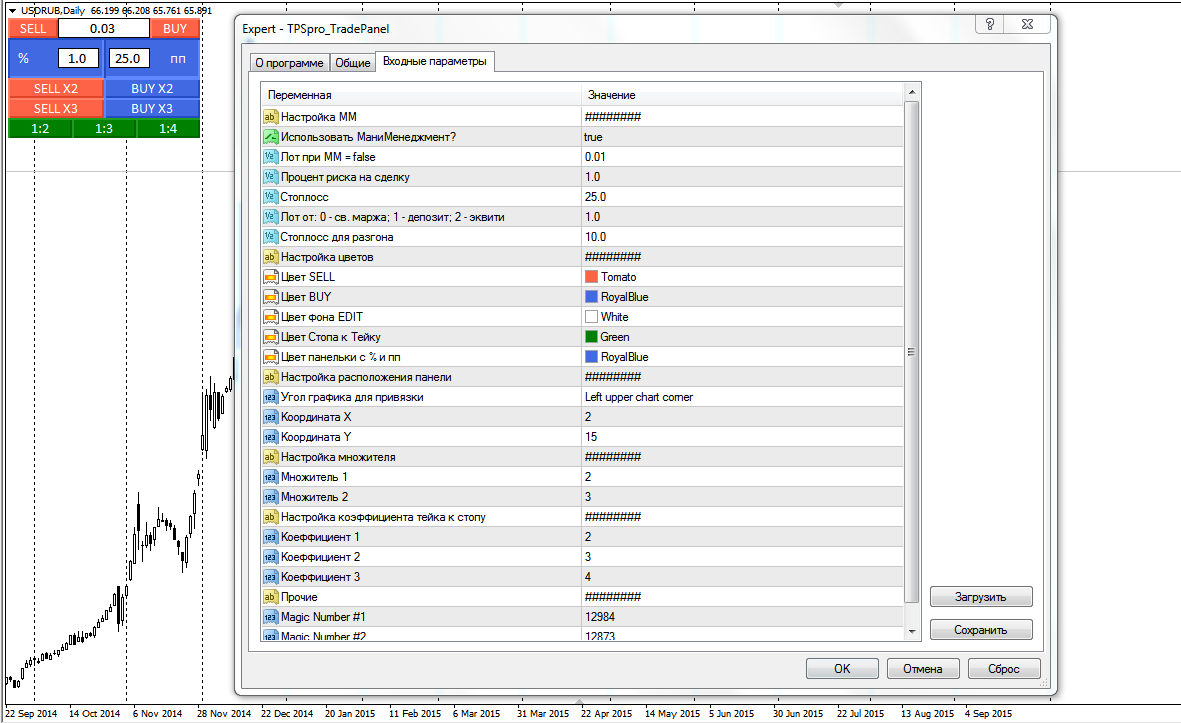The height and width of the screenshot is (723, 1181).
Task: Save the preset with the Сохранить button
Action: (x=981, y=630)
